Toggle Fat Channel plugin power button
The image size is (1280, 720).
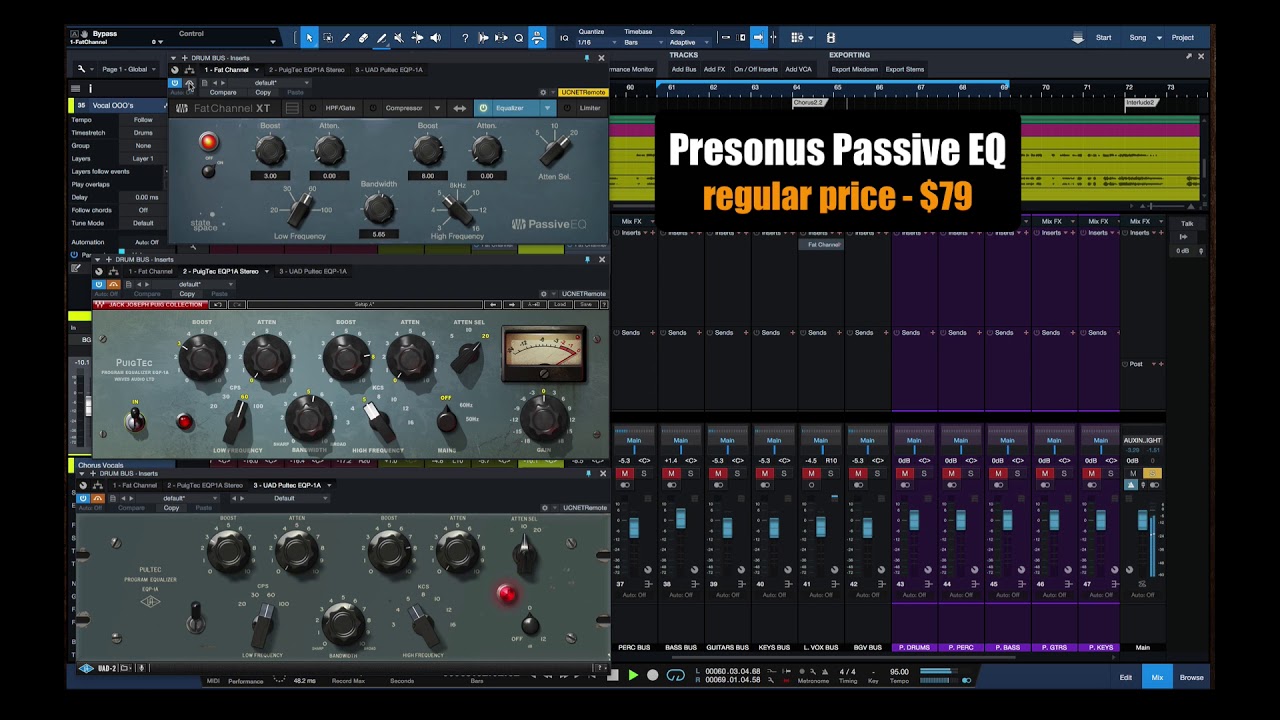click(x=174, y=83)
